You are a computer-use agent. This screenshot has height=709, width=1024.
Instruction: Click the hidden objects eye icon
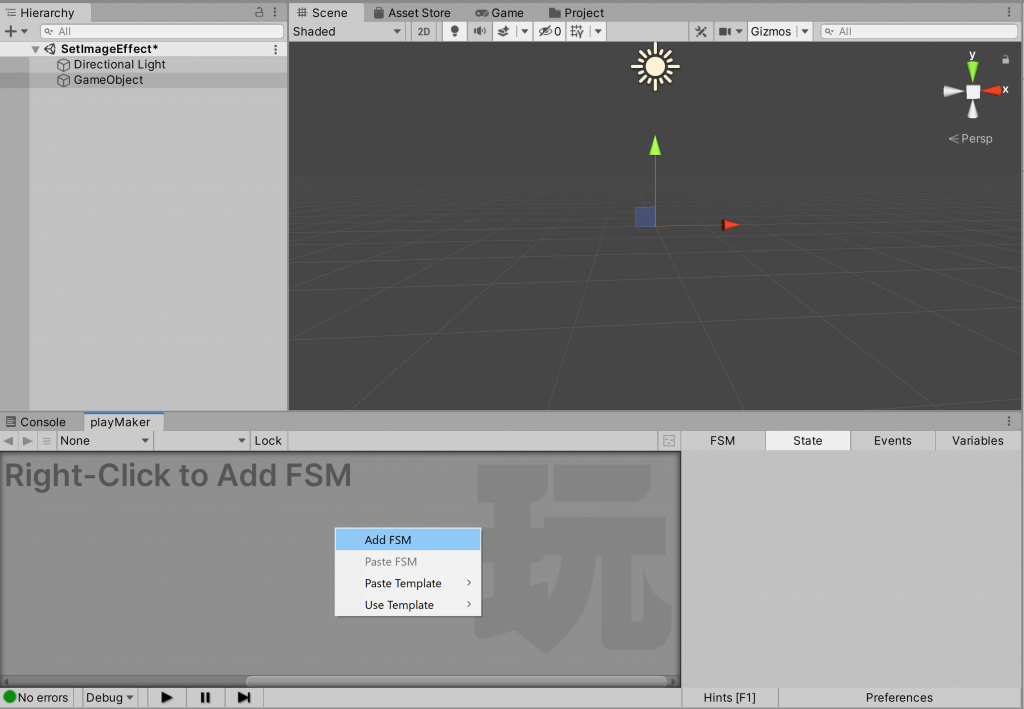point(547,31)
